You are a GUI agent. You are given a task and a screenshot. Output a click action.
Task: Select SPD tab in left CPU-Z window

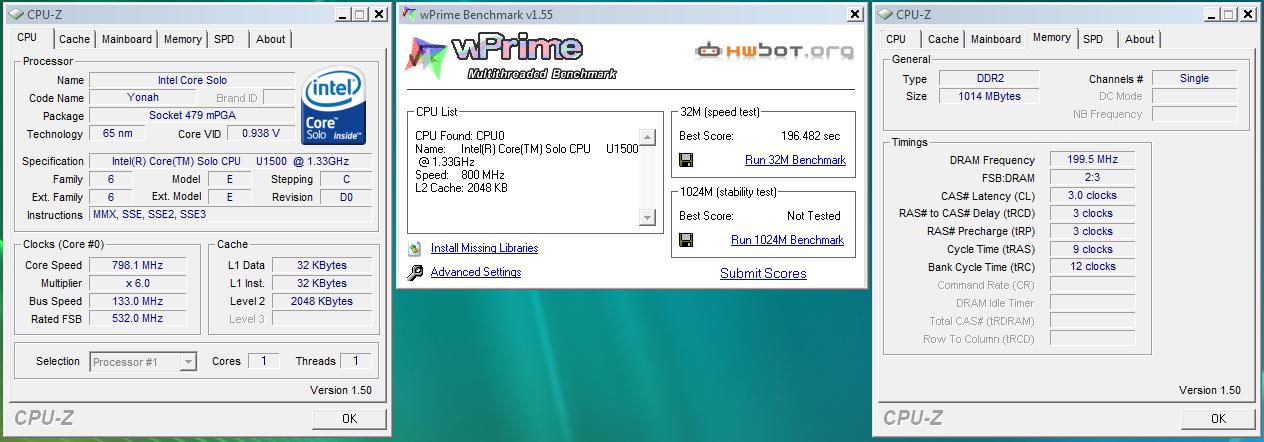click(x=225, y=39)
